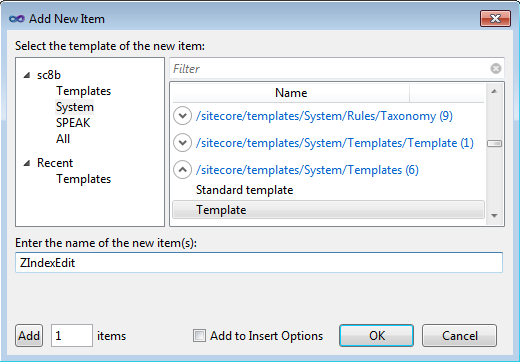
Task: Click the Recent node label
Action: 55,163
